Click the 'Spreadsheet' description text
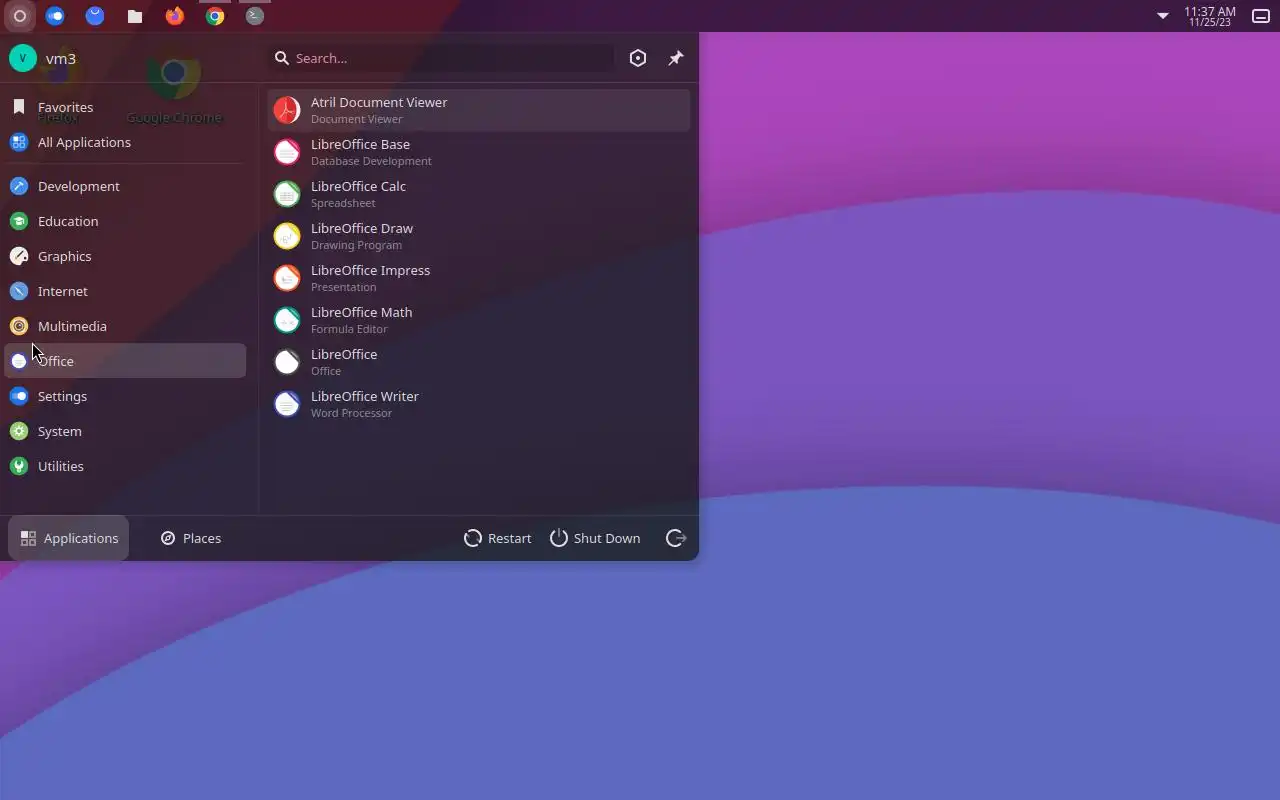This screenshot has height=800, width=1280. tap(343, 203)
